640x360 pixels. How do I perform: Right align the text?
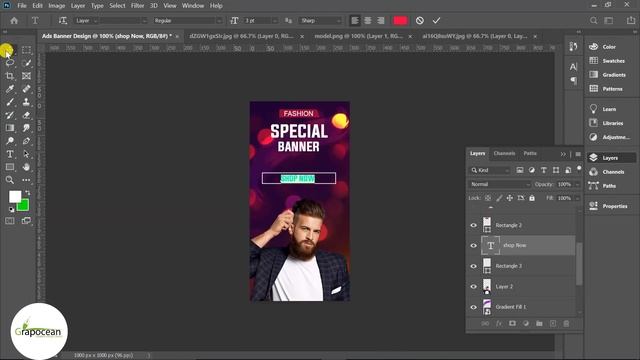(381, 20)
